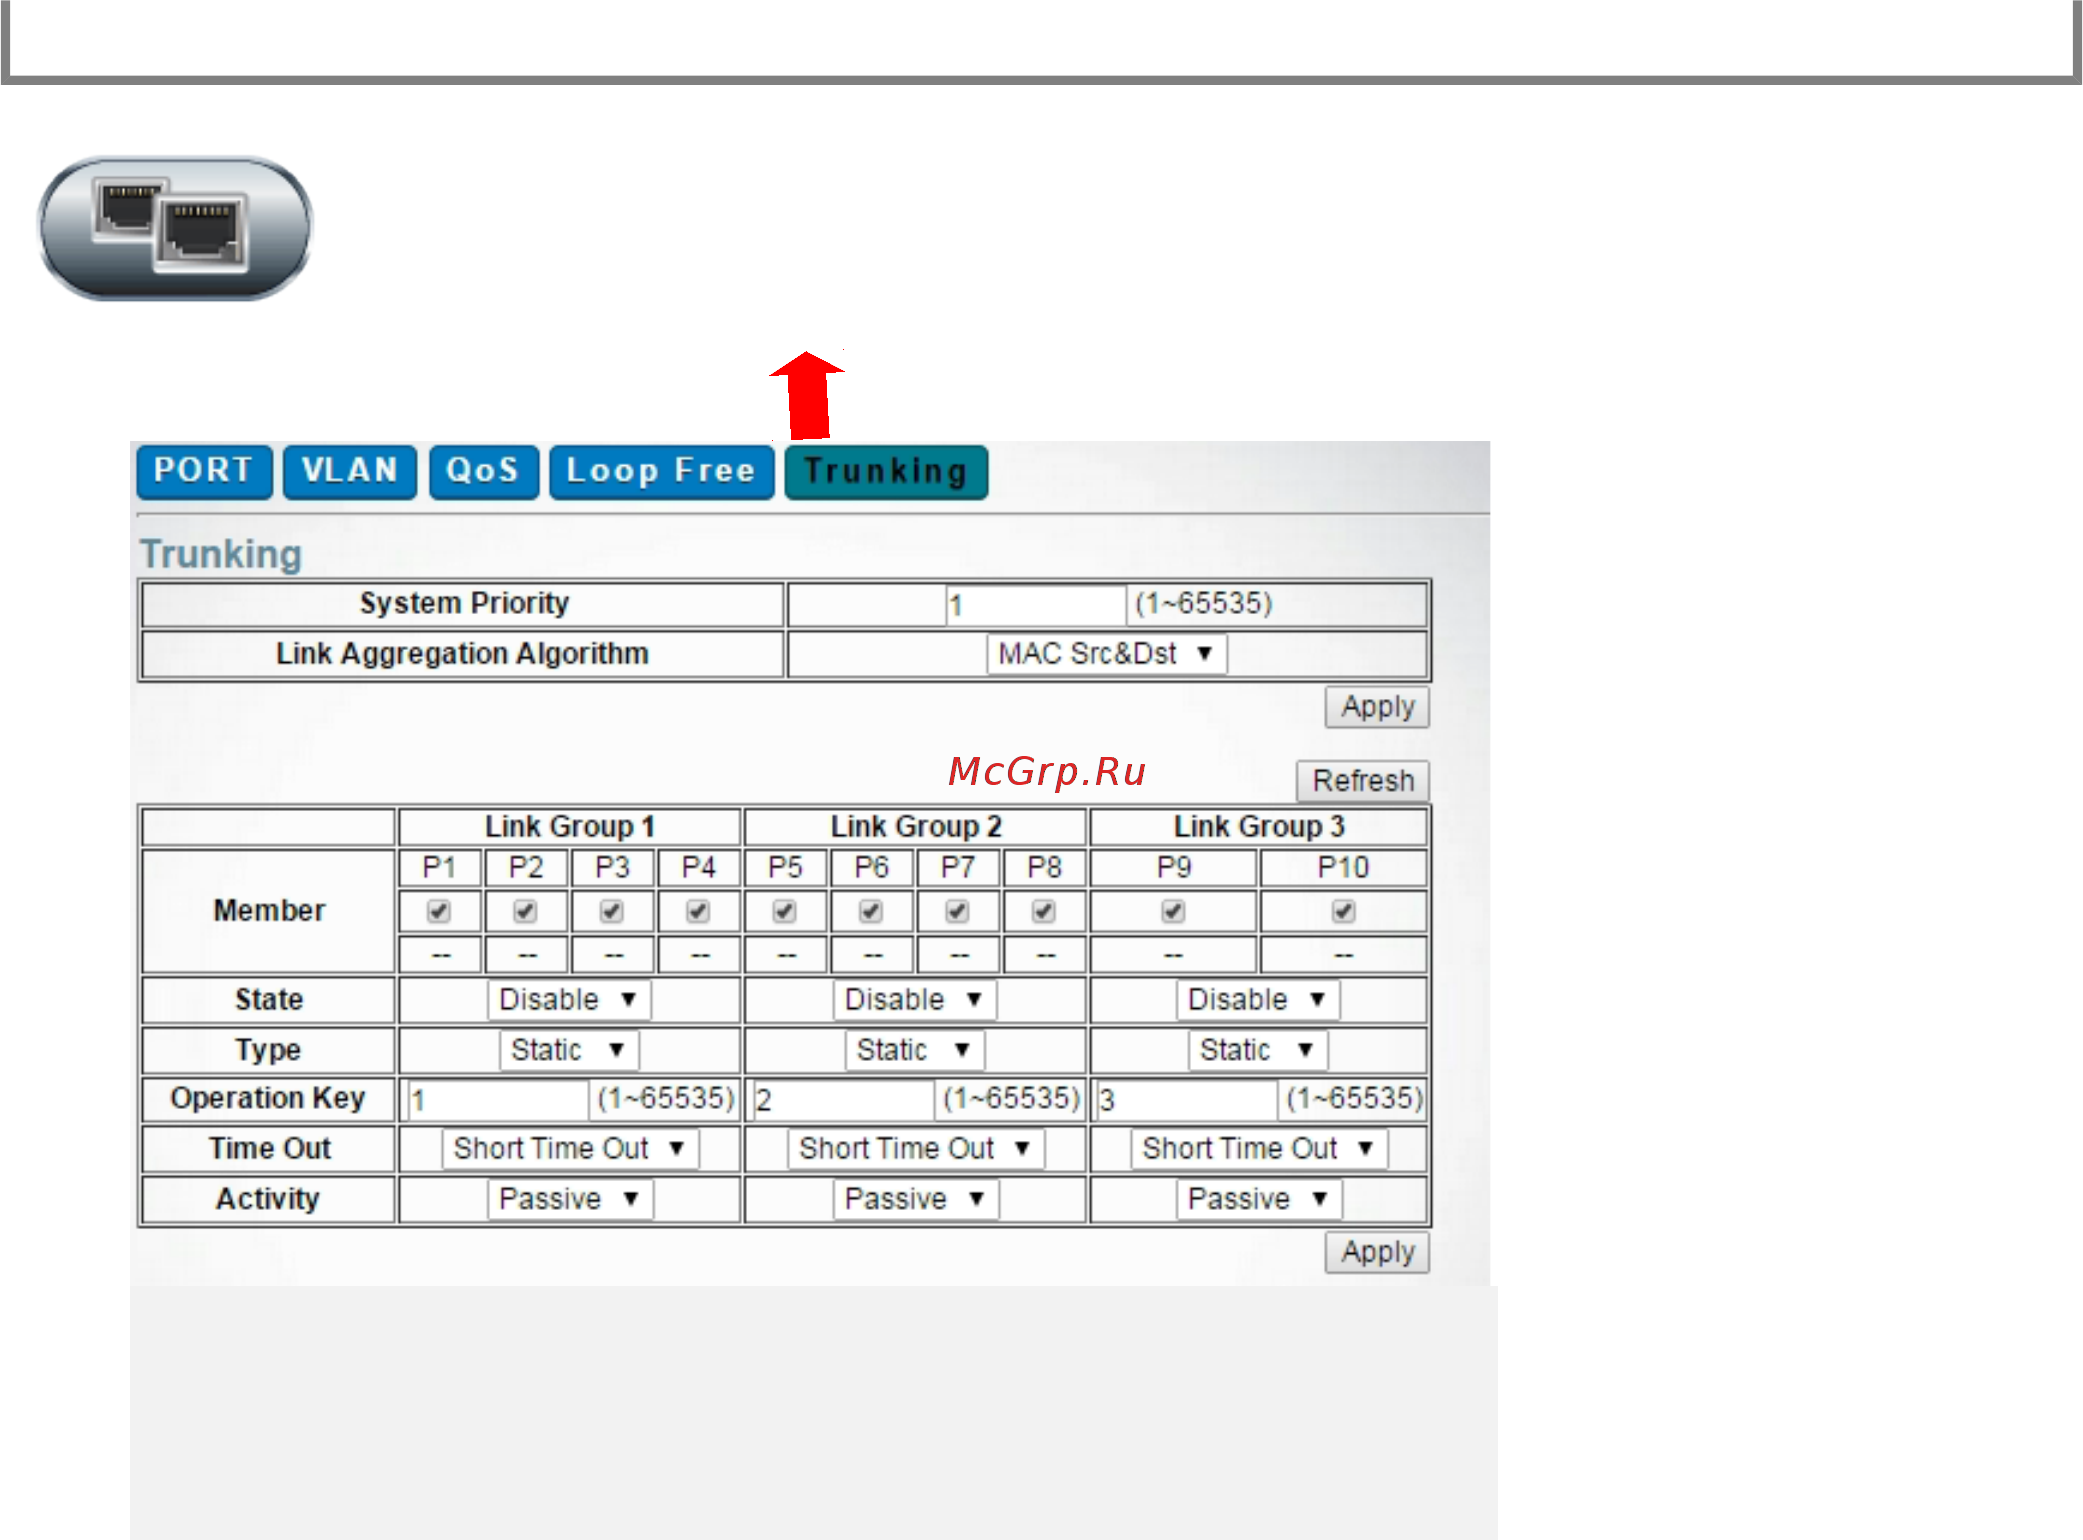Open the VLAN tab
Screen dimensions: 2083x1540
350,471
